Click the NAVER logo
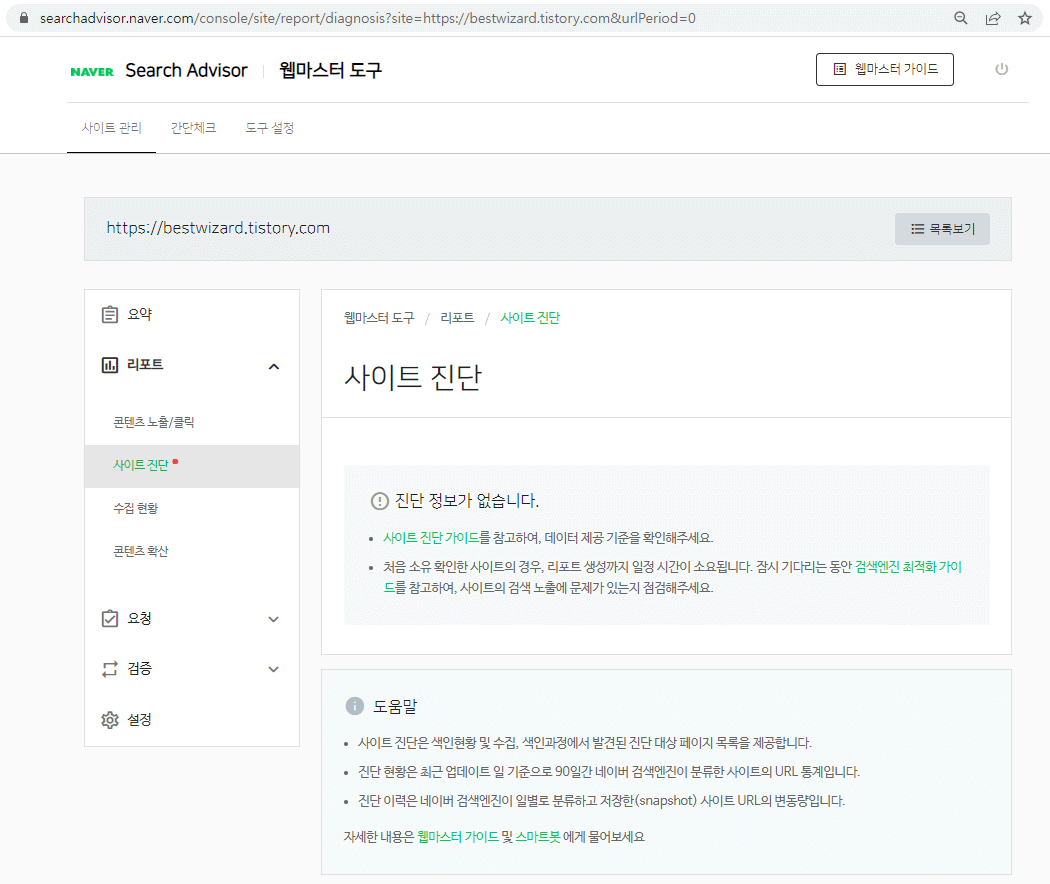Screen dimensions: 1050x884 tap(91, 70)
